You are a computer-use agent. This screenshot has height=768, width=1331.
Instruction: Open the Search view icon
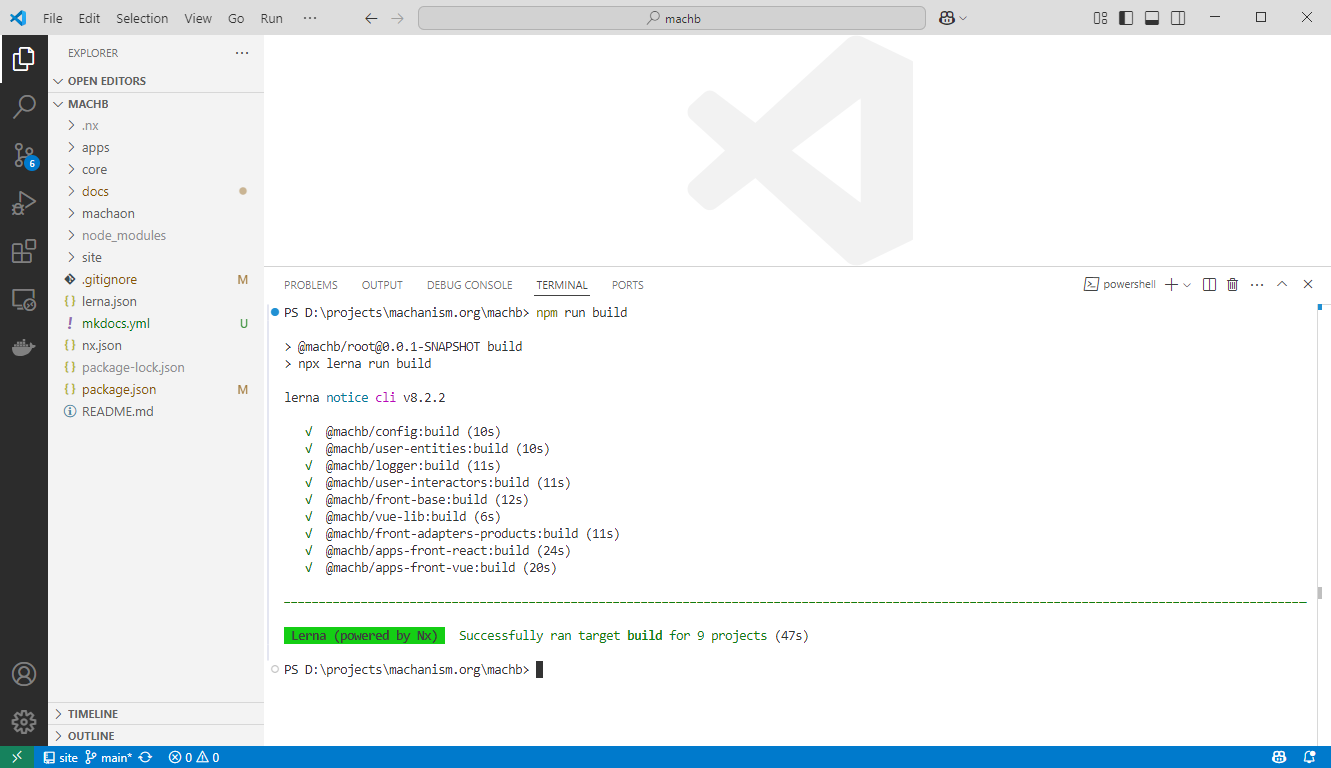coord(24,107)
